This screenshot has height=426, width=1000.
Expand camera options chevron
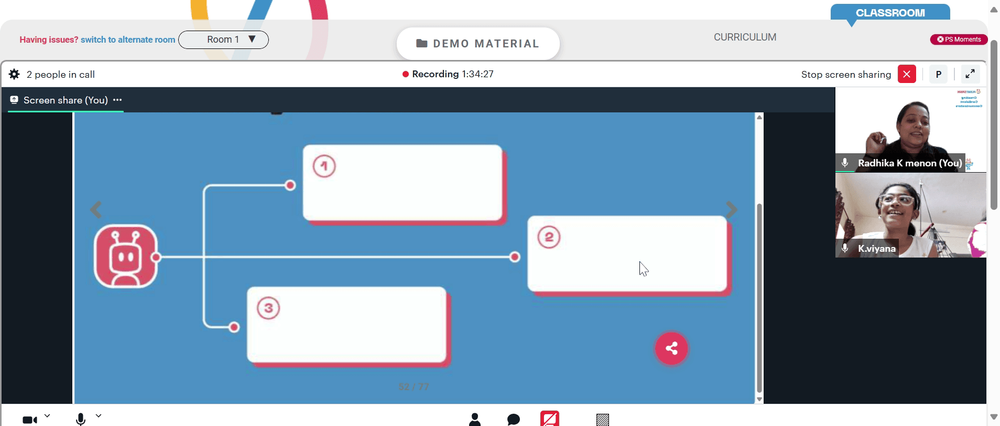pyautogui.click(x=47, y=416)
